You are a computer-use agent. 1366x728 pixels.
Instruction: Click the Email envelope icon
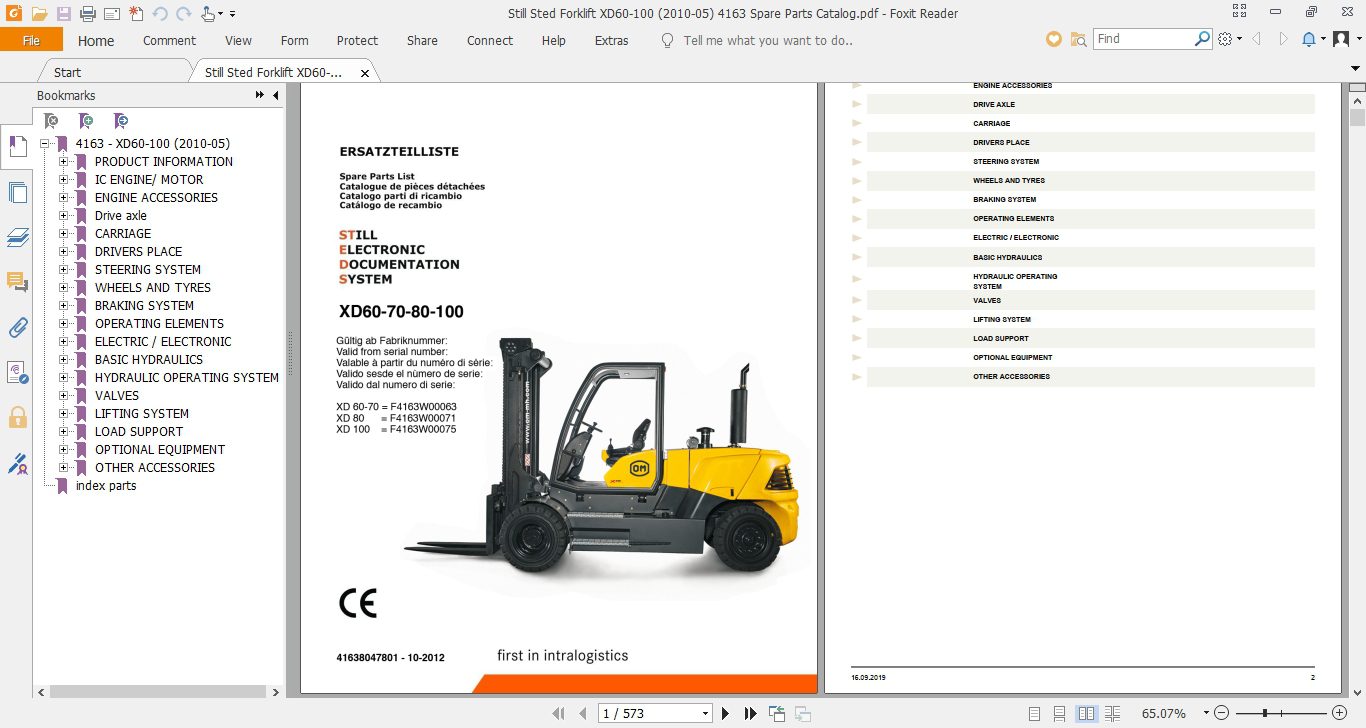(112, 14)
